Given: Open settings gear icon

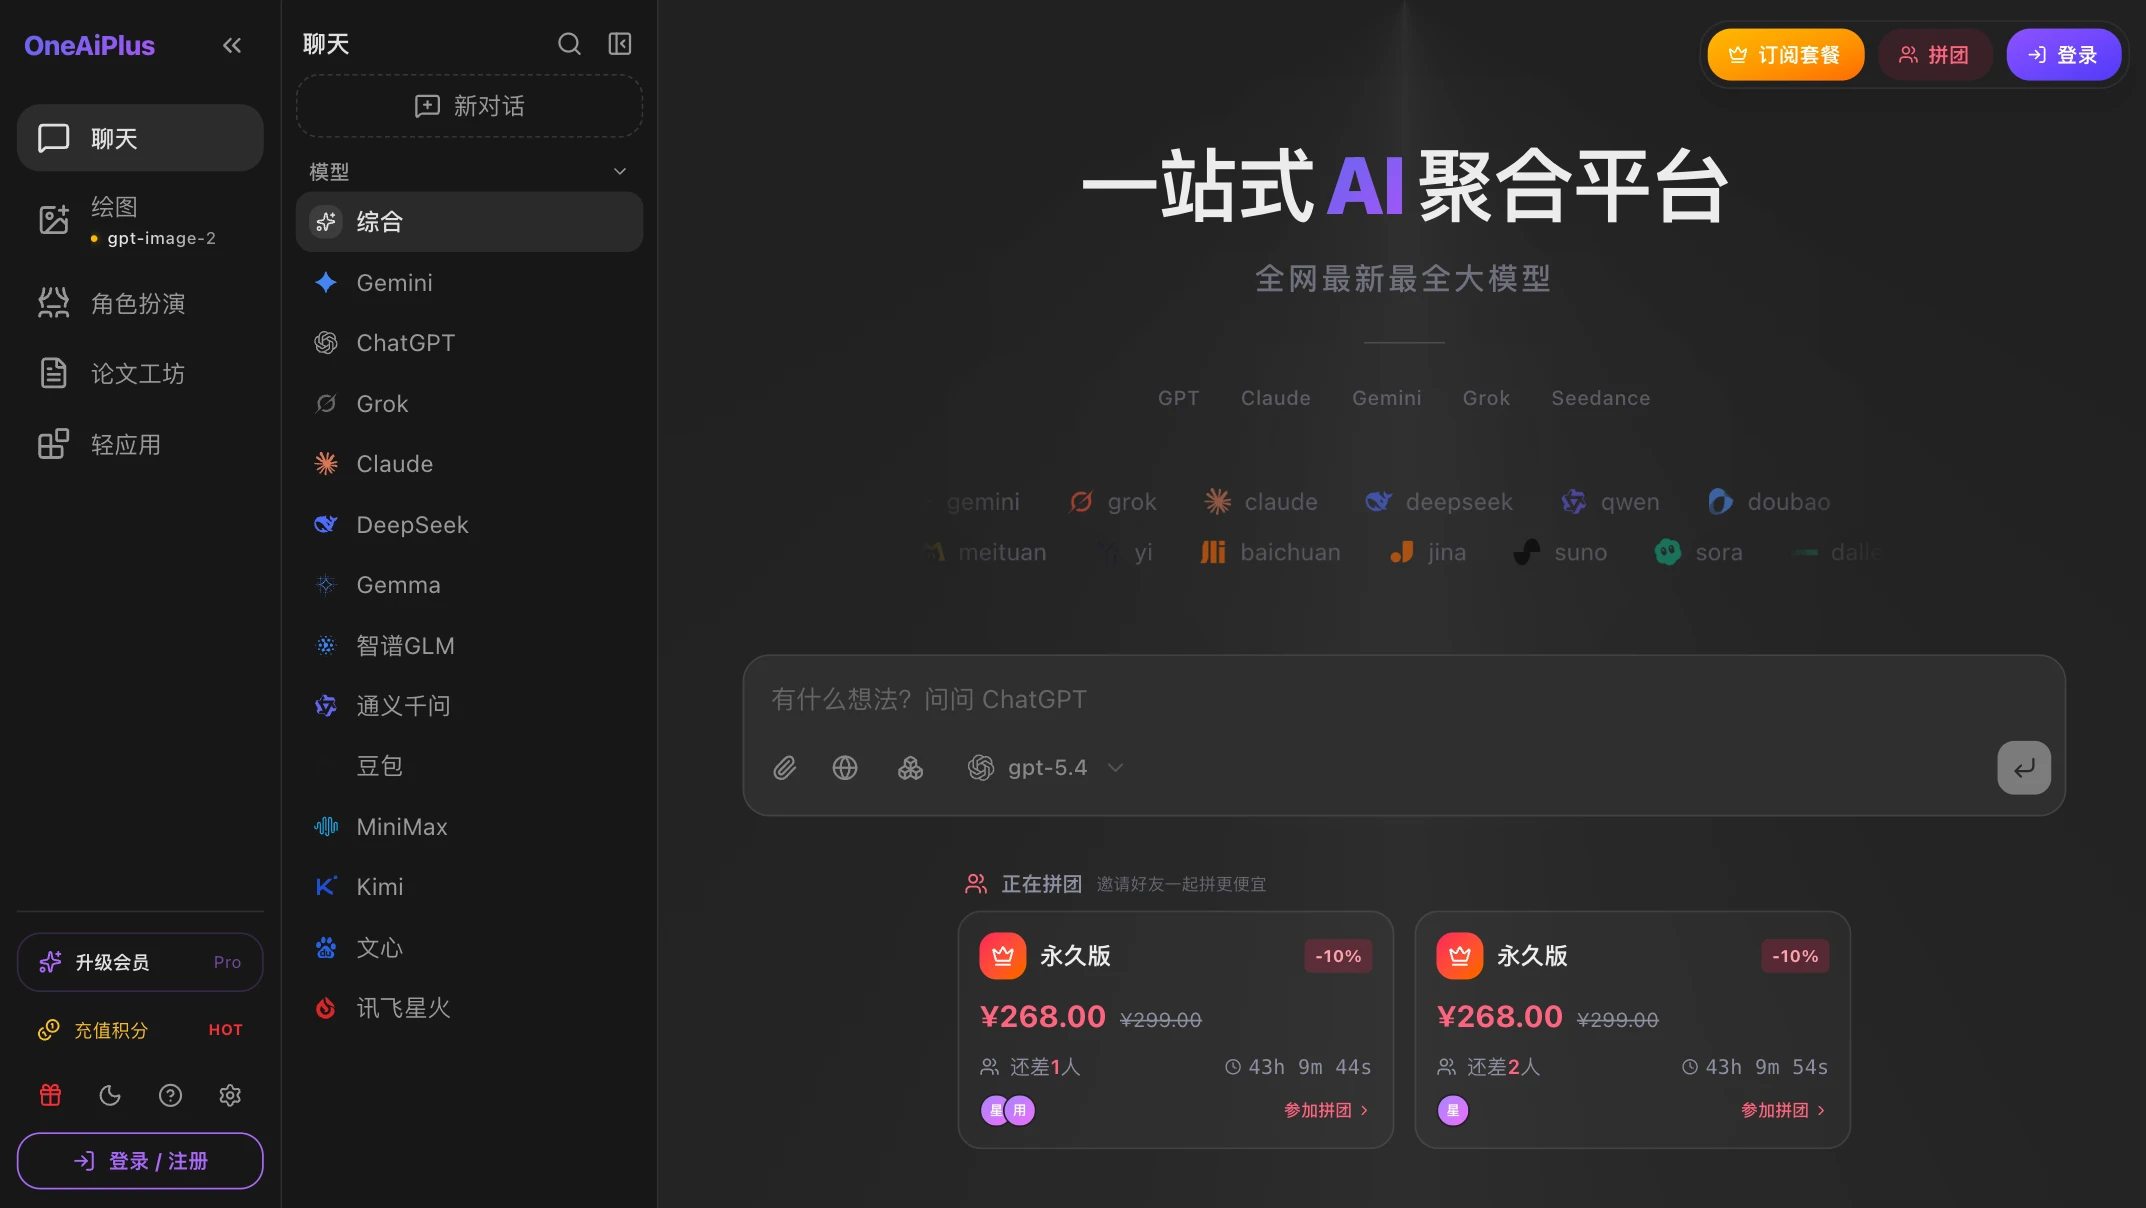Looking at the screenshot, I should point(230,1095).
